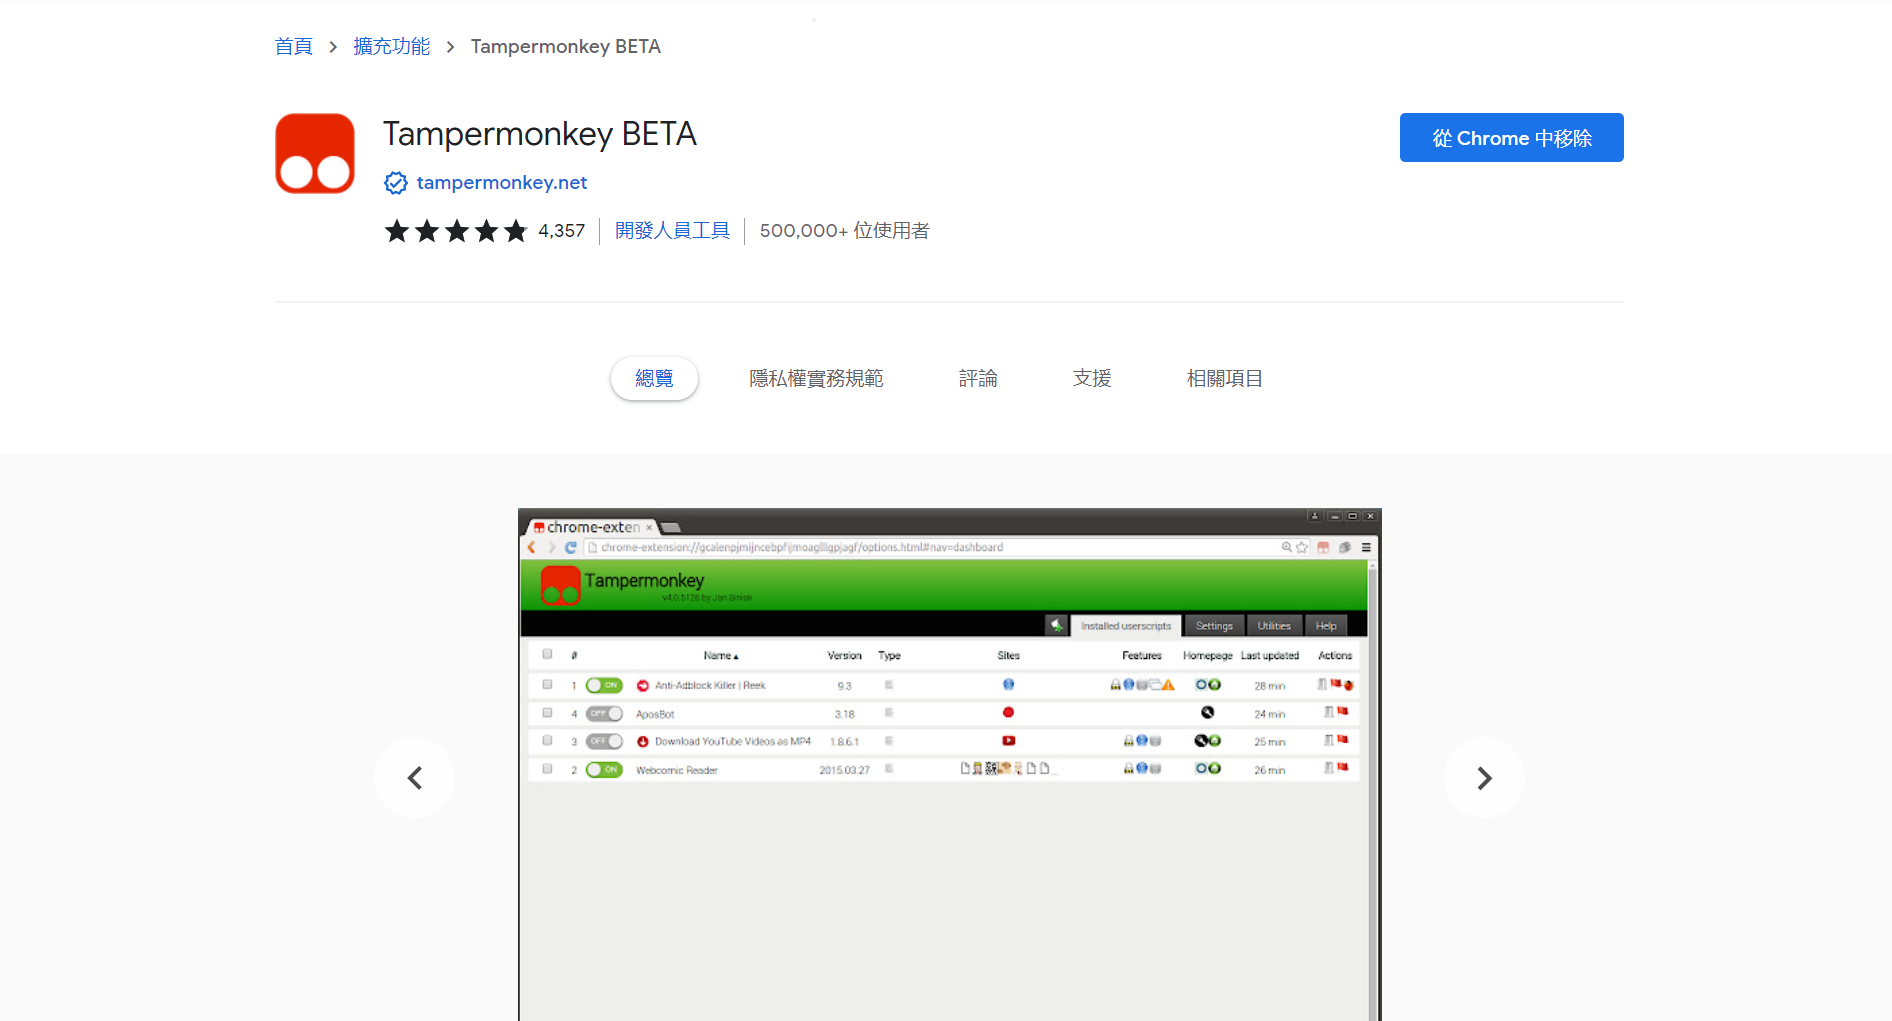1892x1021 pixels.
Task: Click the five-star rating display
Action: [x=456, y=231]
